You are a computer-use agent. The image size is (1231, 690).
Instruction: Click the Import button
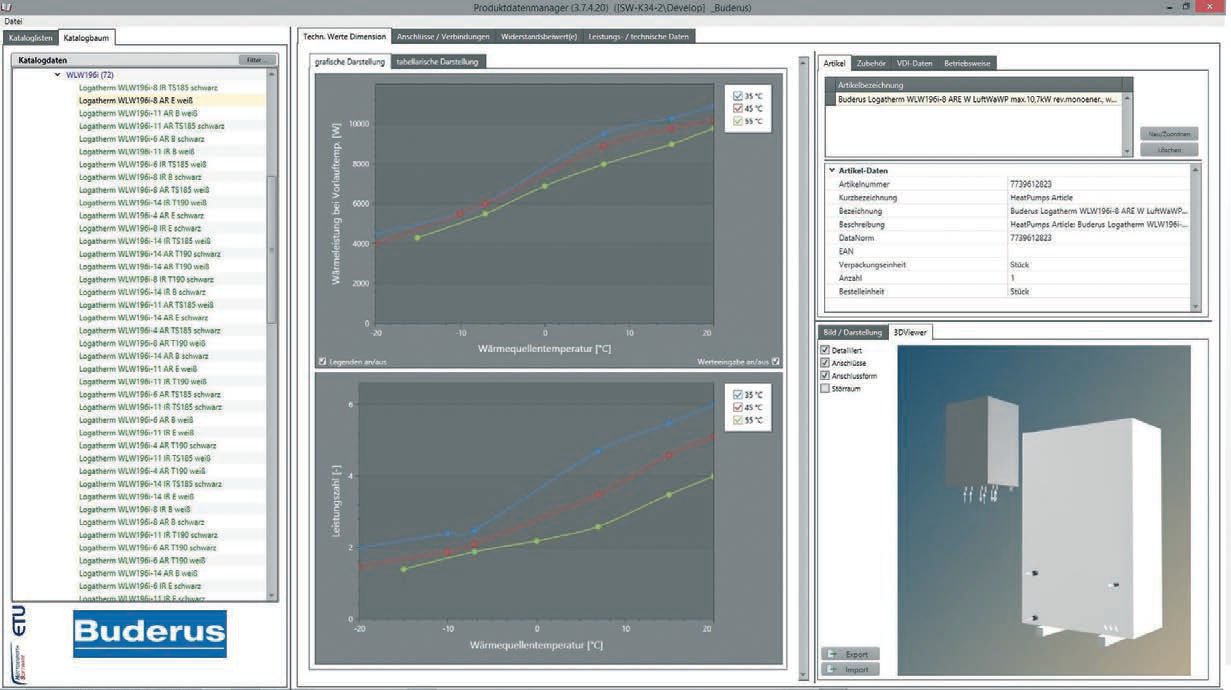point(849,669)
